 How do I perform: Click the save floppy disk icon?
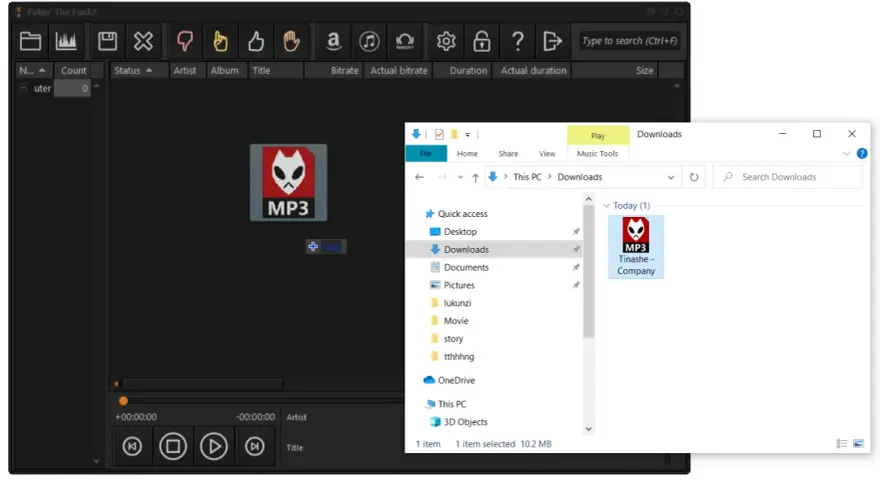[x=107, y=41]
